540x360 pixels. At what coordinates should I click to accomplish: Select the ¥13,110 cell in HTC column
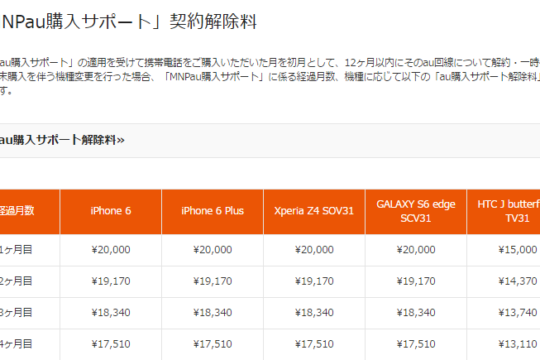pyautogui.click(x=518, y=344)
